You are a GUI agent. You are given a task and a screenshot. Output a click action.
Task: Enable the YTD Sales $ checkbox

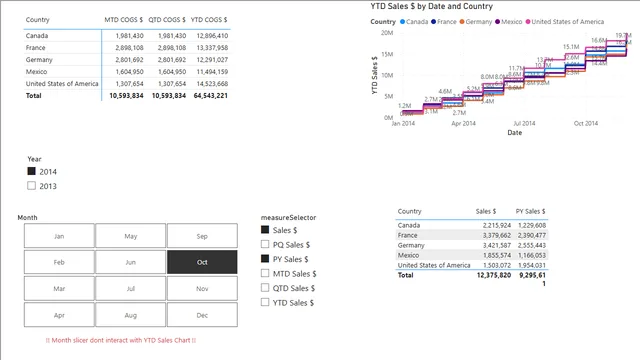coord(265,302)
